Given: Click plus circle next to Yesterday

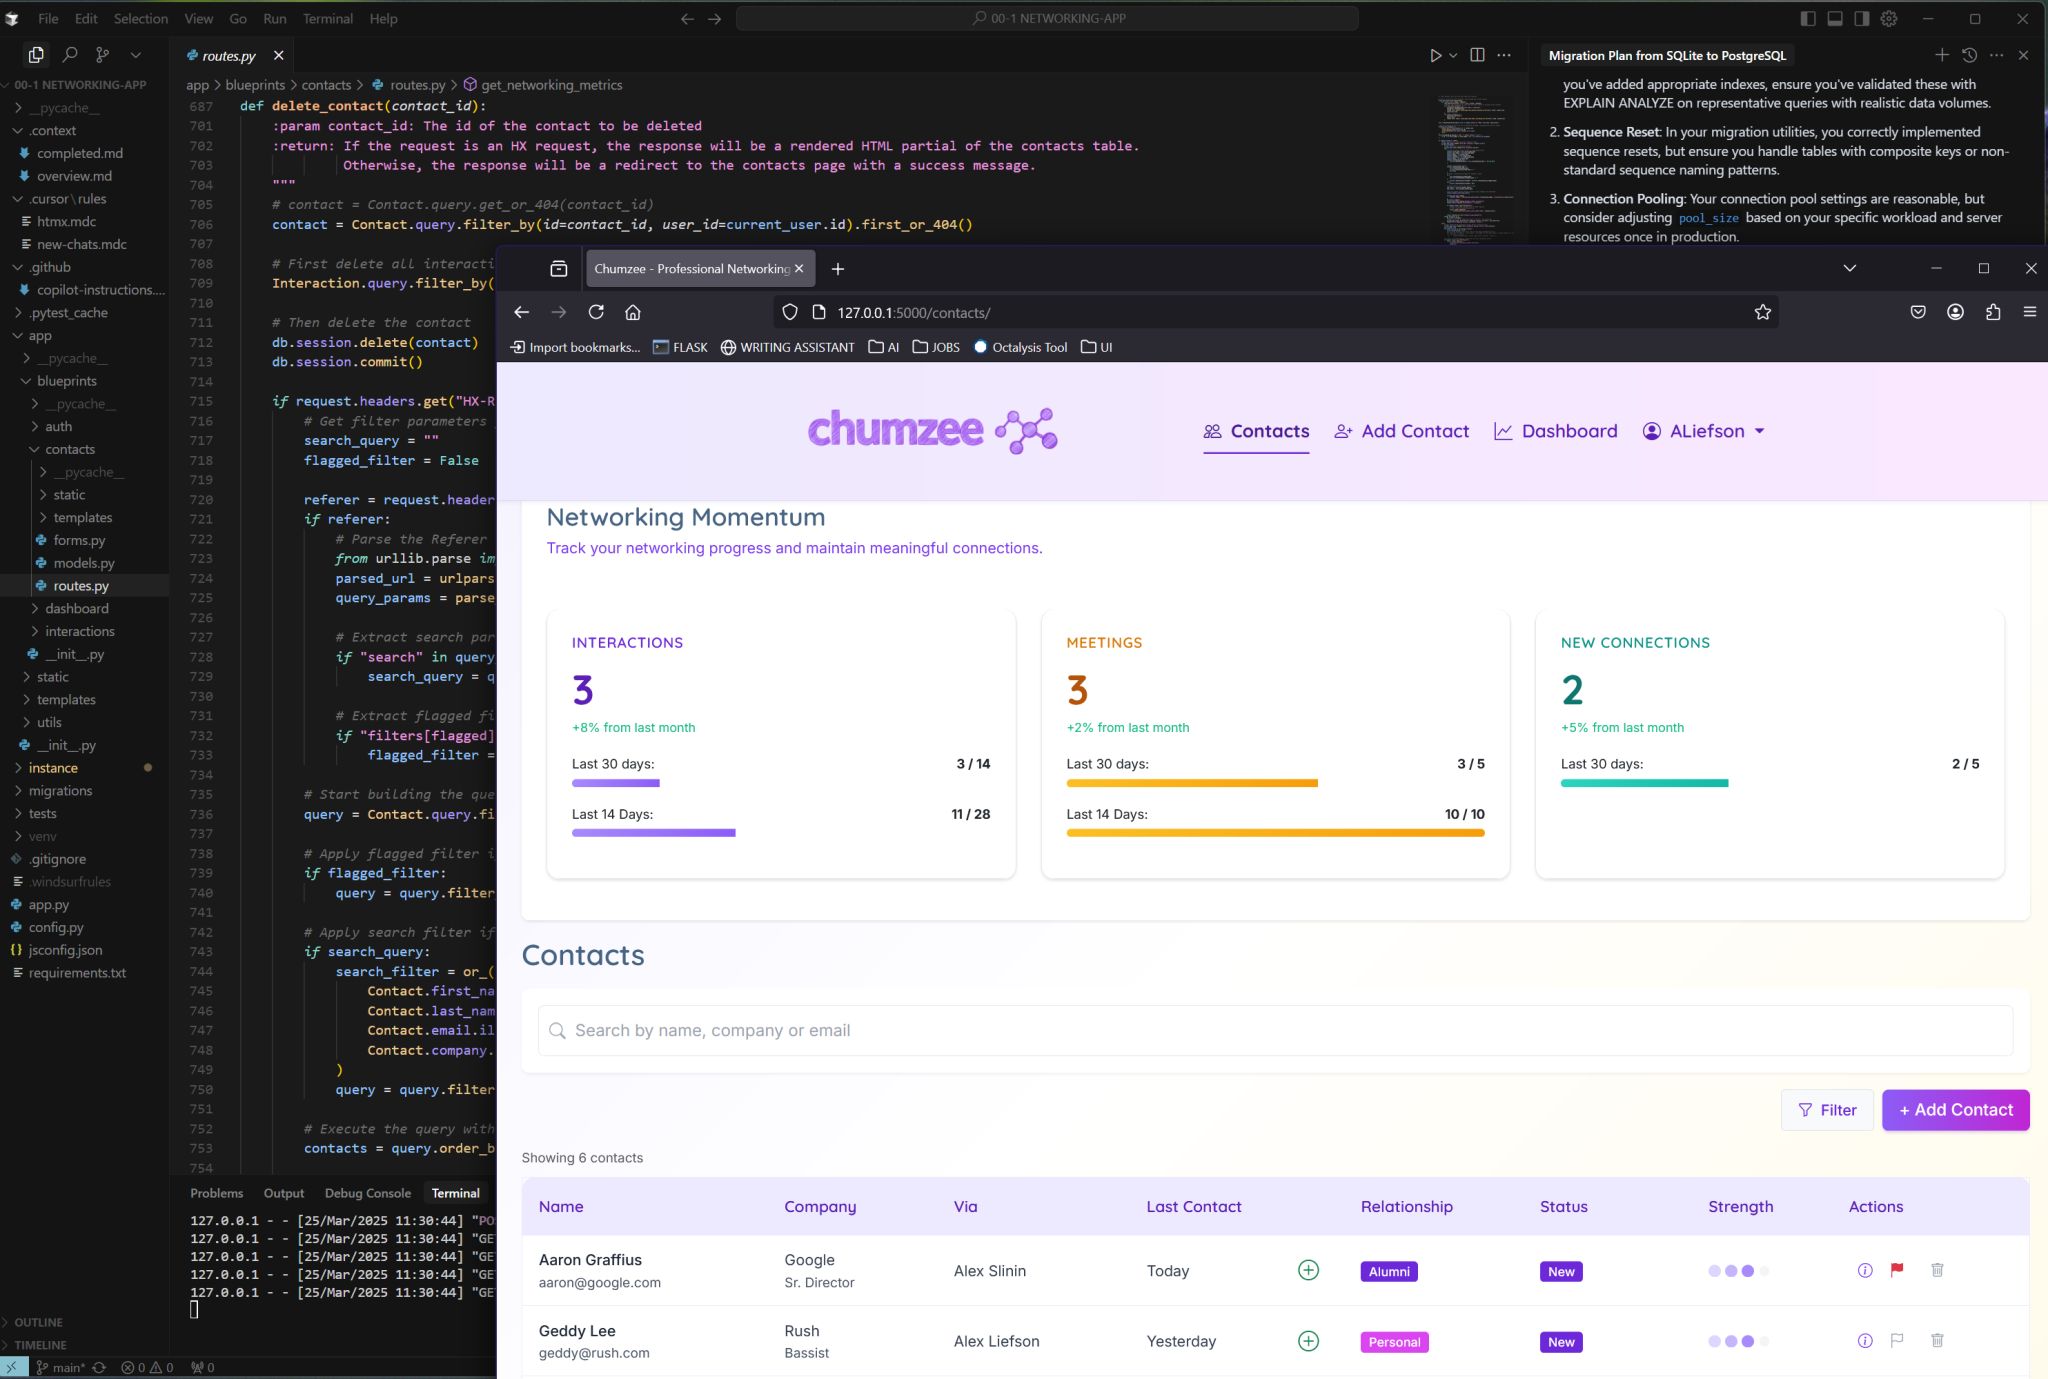Looking at the screenshot, I should [1308, 1341].
